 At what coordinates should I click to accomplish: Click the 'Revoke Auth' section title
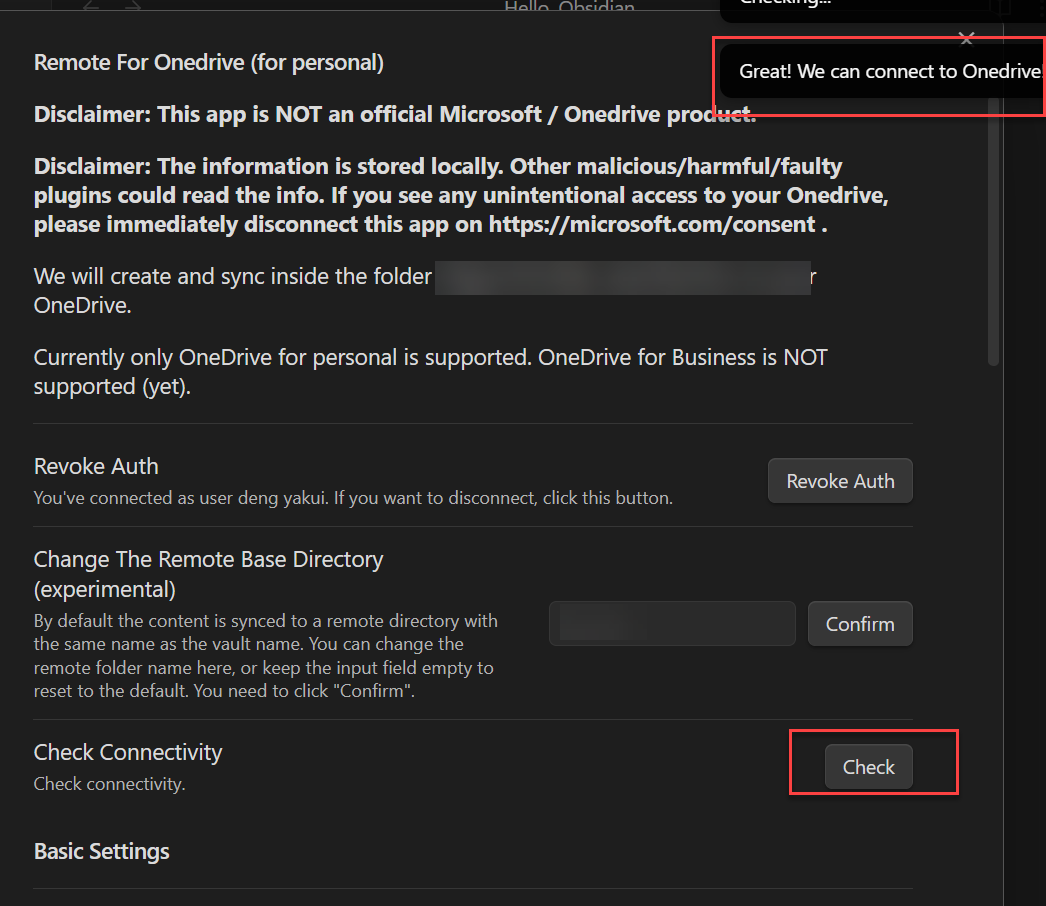pyautogui.click(x=96, y=466)
